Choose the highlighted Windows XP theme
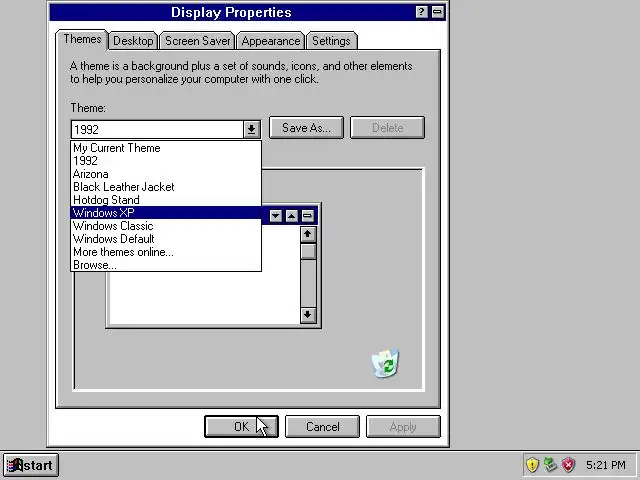Screen dimensions: 640x480 pyautogui.click(x=166, y=213)
